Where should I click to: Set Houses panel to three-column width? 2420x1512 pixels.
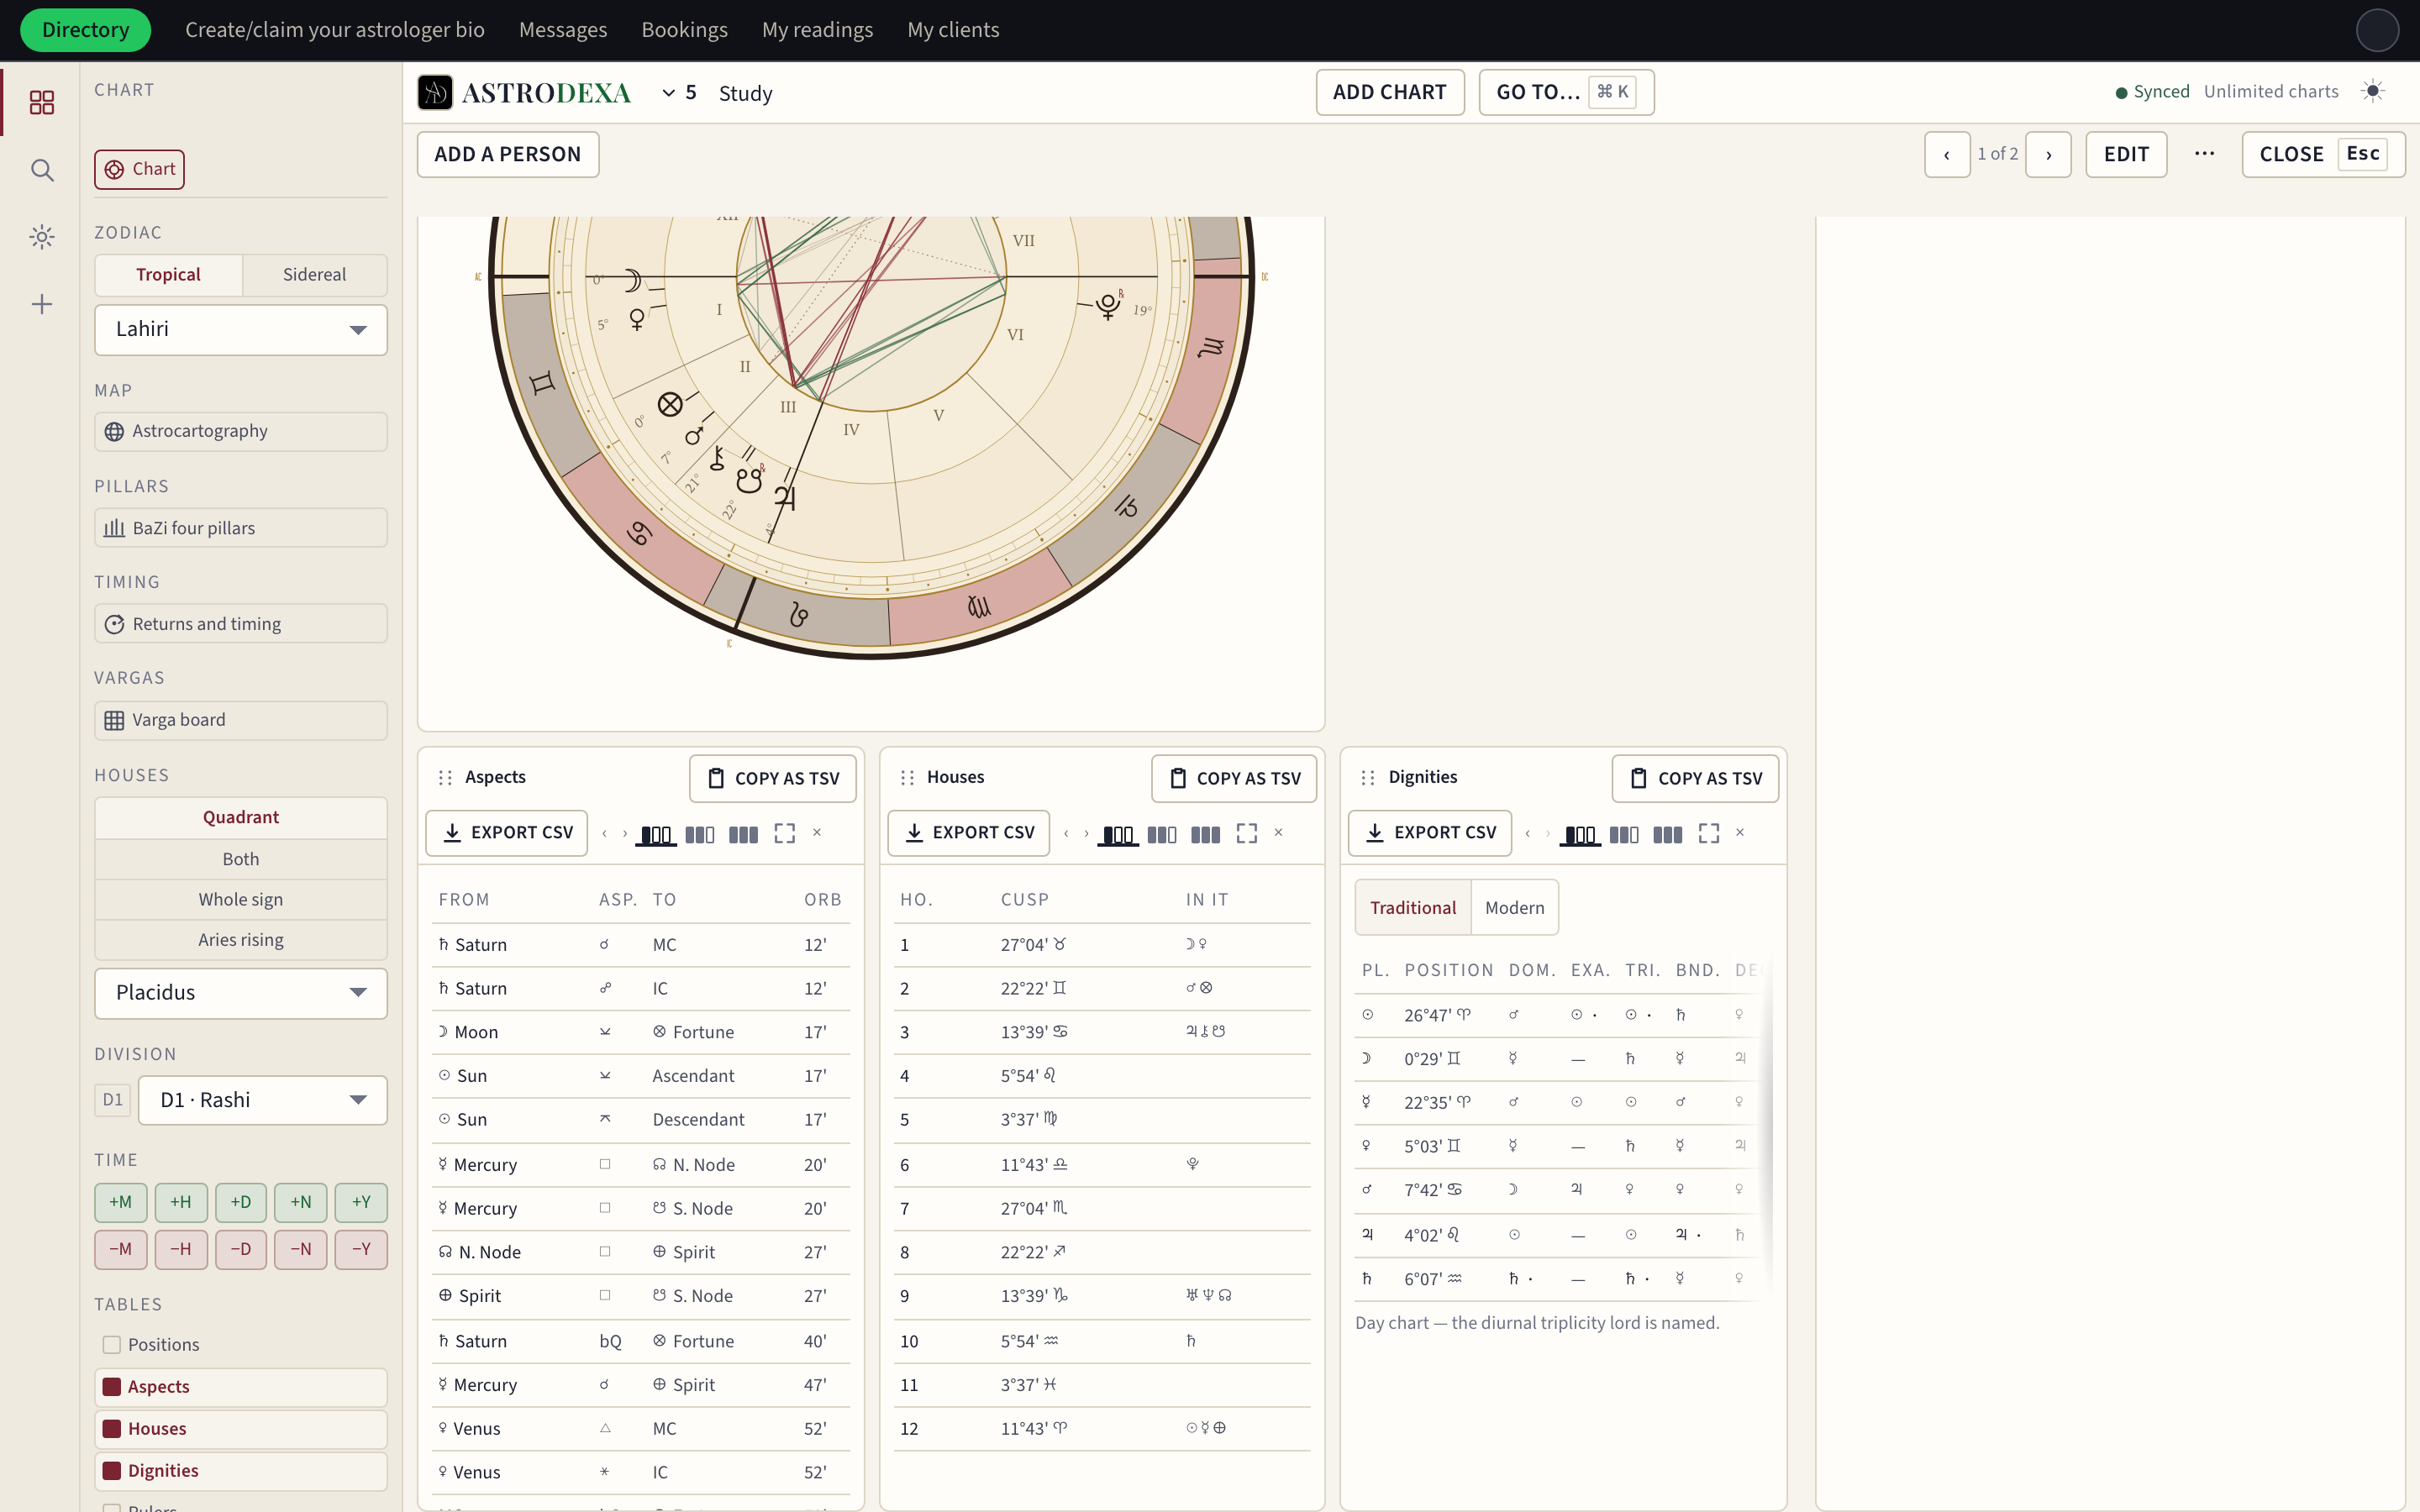1205,834
